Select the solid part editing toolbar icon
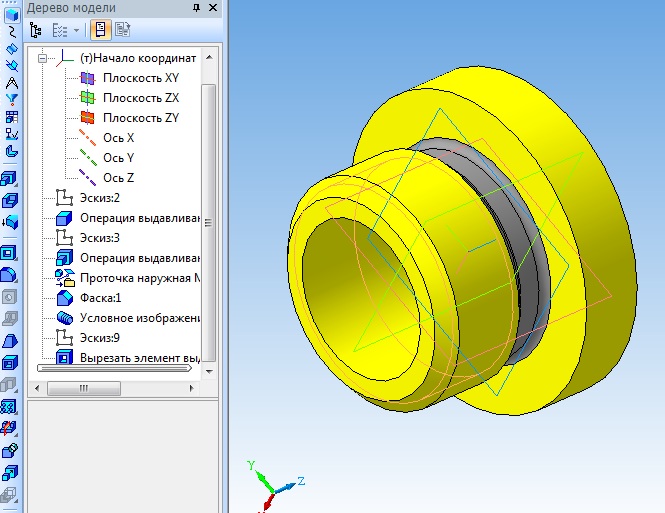Screen dimensions: 665x513 pyautogui.click(x=11, y=15)
